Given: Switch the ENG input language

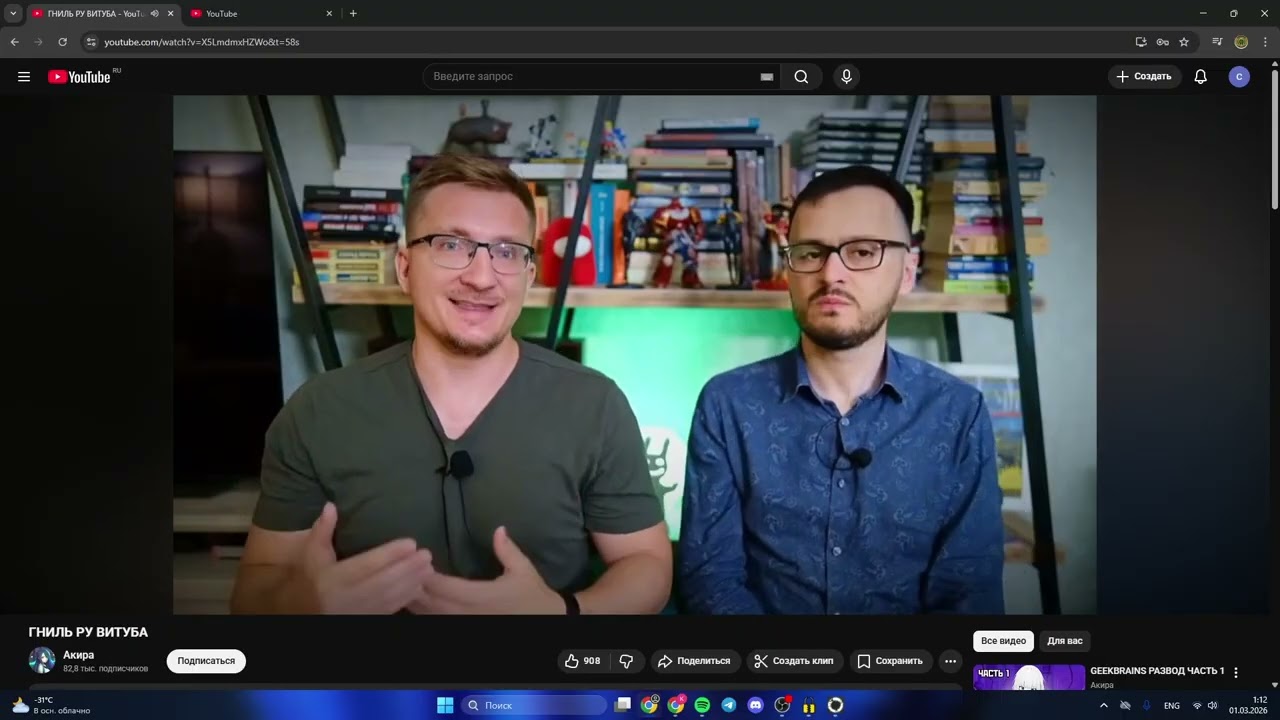Looking at the screenshot, I should [1172, 705].
